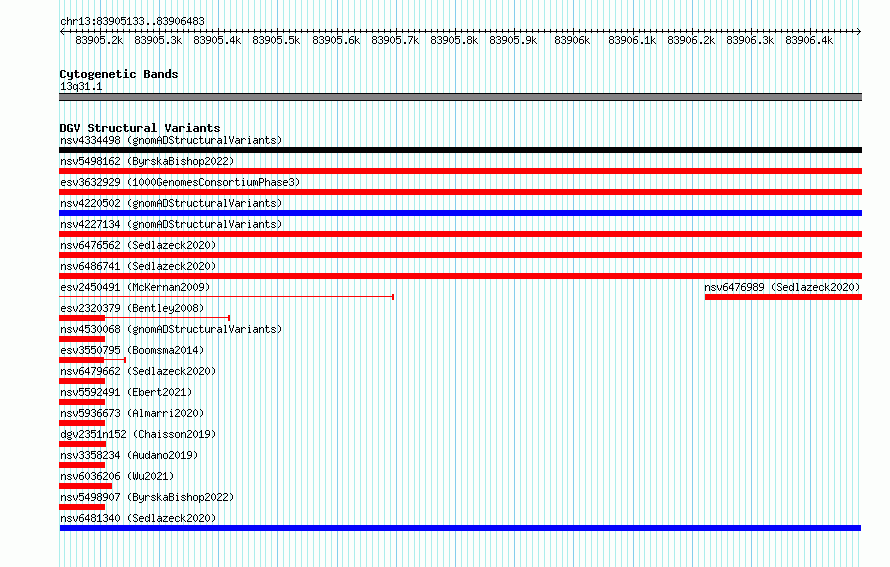Click the chr13:83905133..83906483 coordinate text
Viewport: 890px width, 567px height.
coord(132,22)
